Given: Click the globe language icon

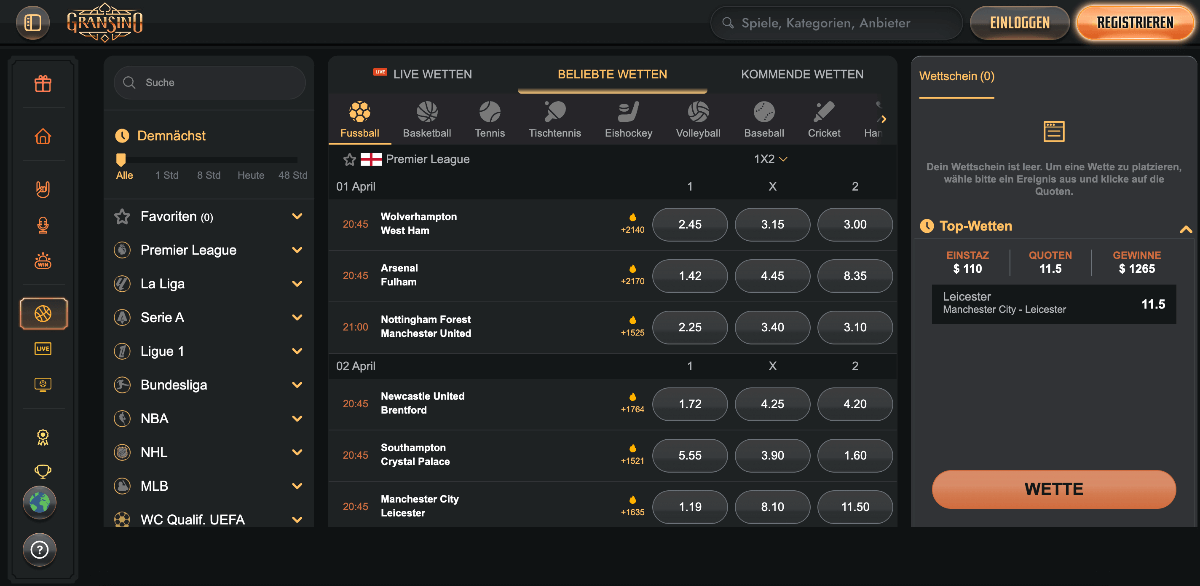Looking at the screenshot, I should coord(40,503).
